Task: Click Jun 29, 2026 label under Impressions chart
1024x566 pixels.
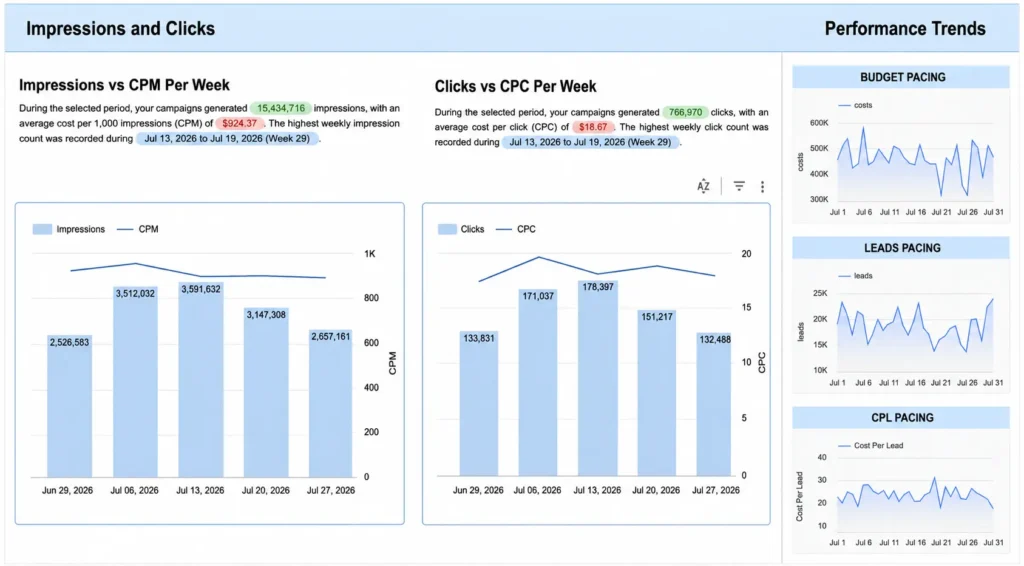Action: 67,490
